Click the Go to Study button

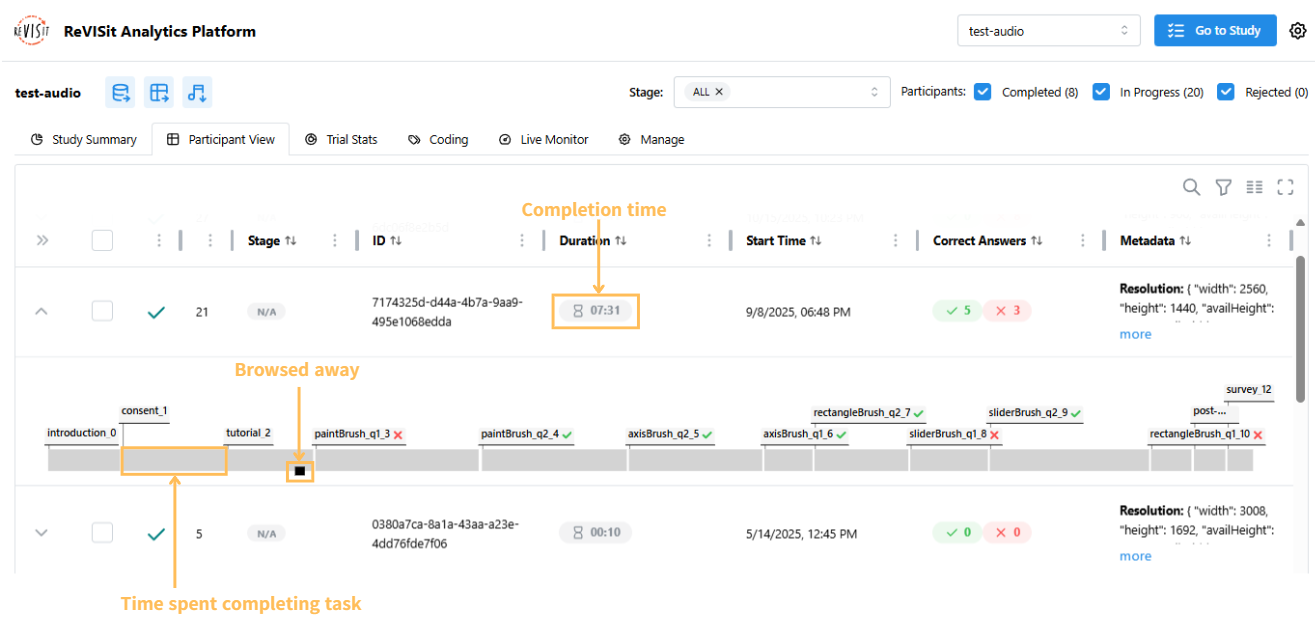1215,31
